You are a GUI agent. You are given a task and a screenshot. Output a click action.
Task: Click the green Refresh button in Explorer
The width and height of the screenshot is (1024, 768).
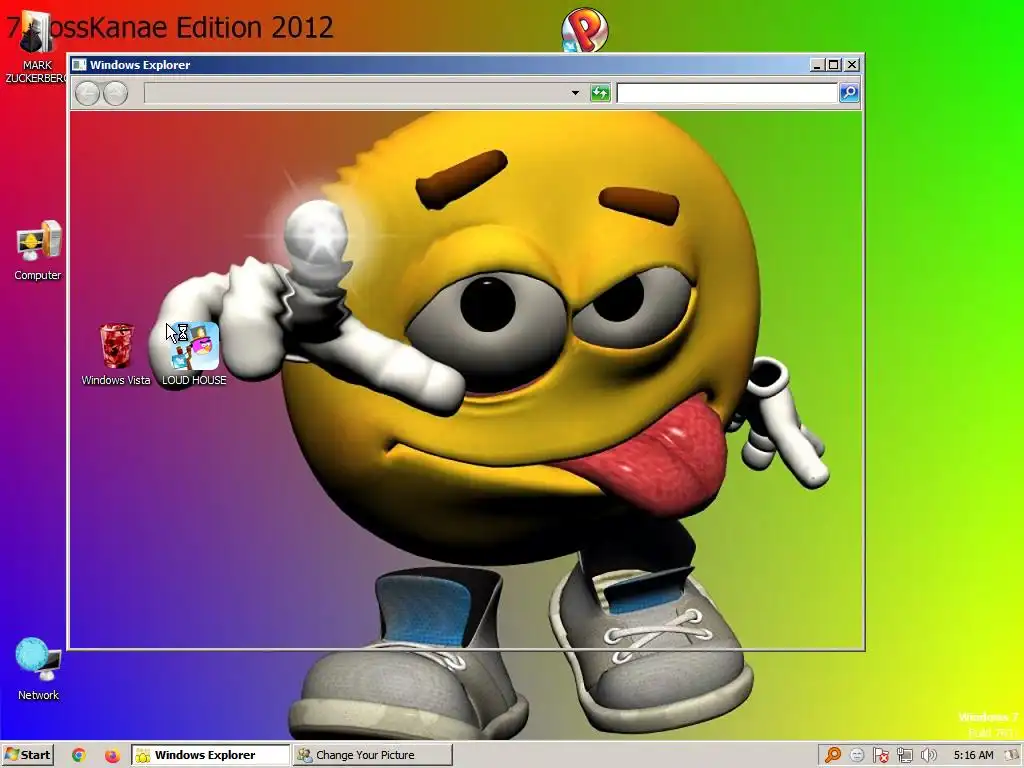click(600, 93)
